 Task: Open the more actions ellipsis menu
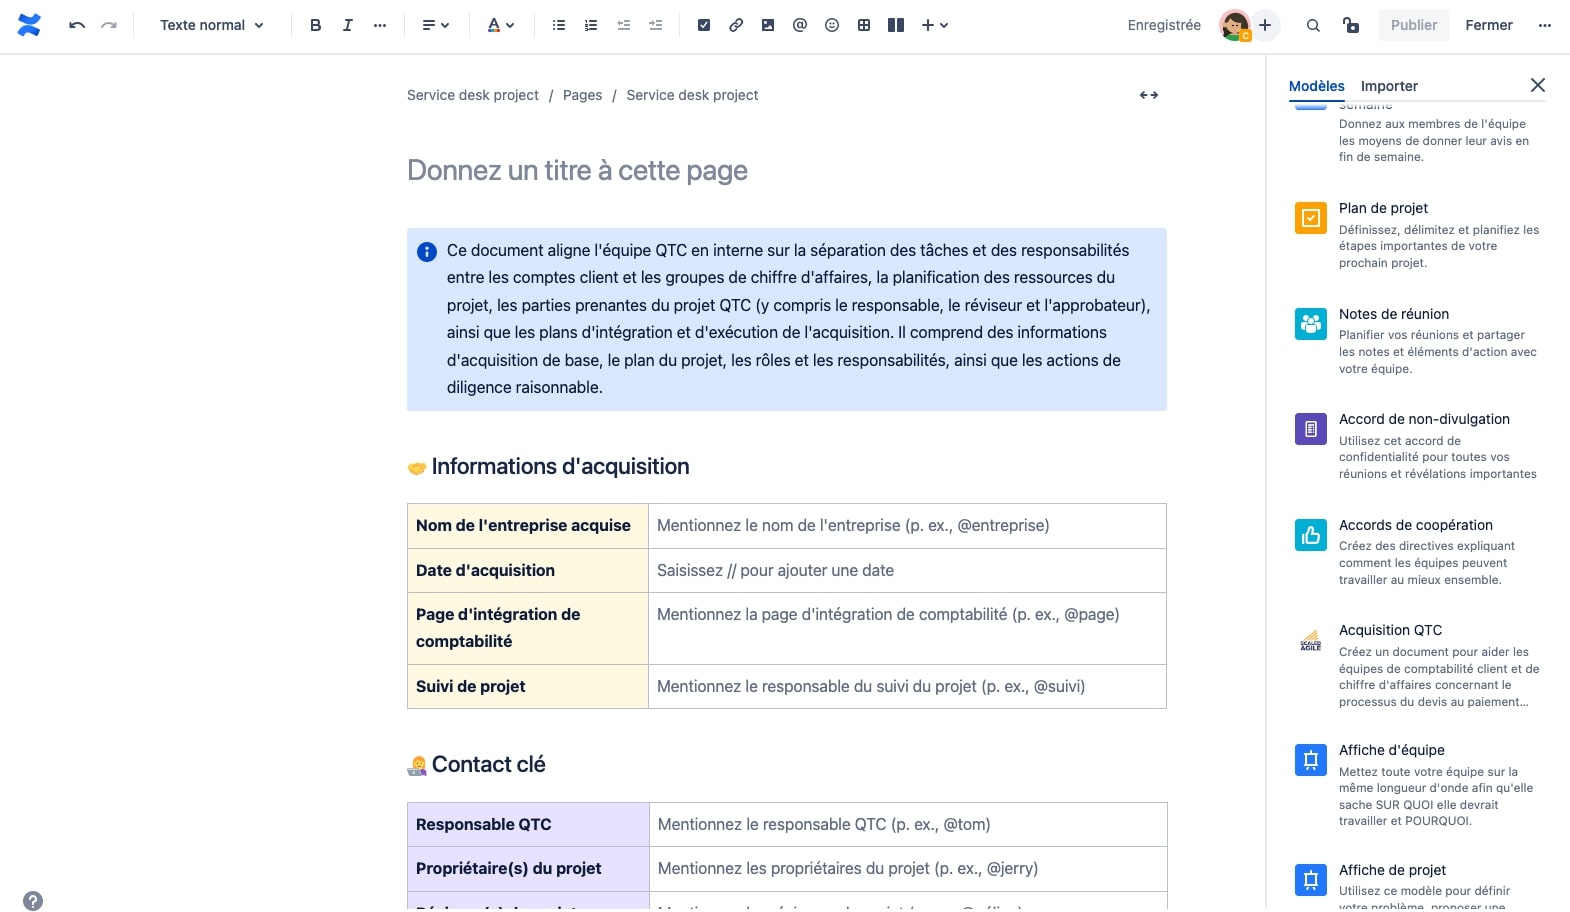tap(1545, 25)
